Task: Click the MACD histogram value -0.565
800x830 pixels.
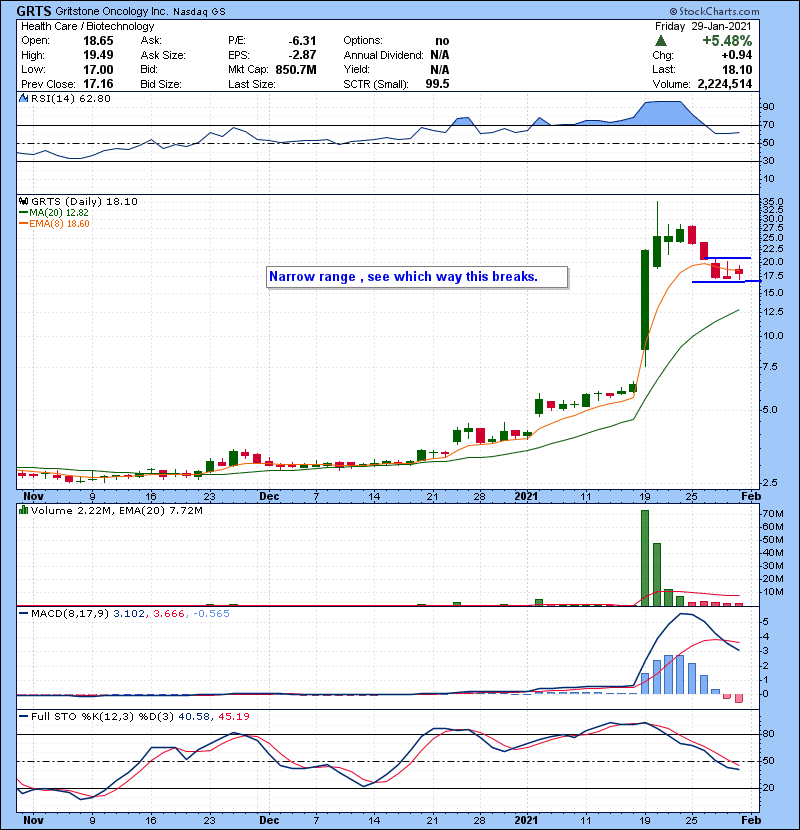Action: (x=211, y=614)
